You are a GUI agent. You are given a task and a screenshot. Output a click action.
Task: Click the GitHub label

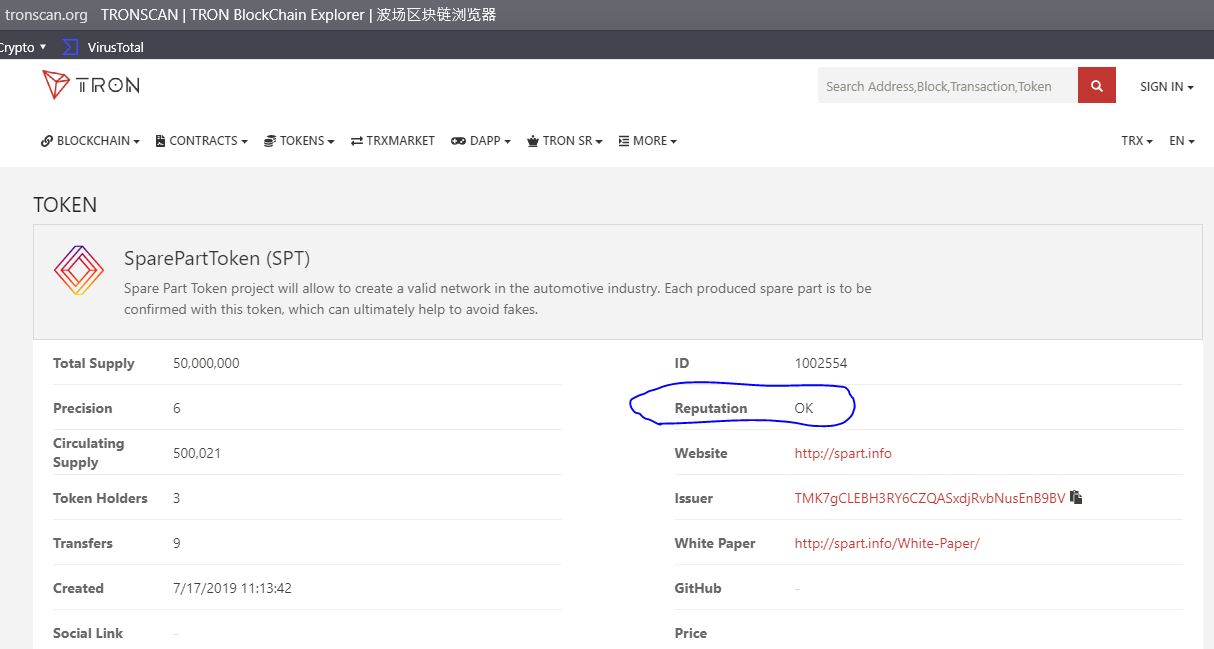click(x=698, y=588)
